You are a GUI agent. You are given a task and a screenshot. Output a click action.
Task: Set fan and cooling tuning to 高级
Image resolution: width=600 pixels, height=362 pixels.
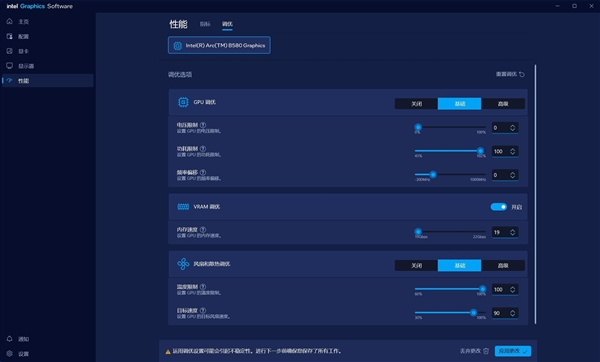pos(503,266)
